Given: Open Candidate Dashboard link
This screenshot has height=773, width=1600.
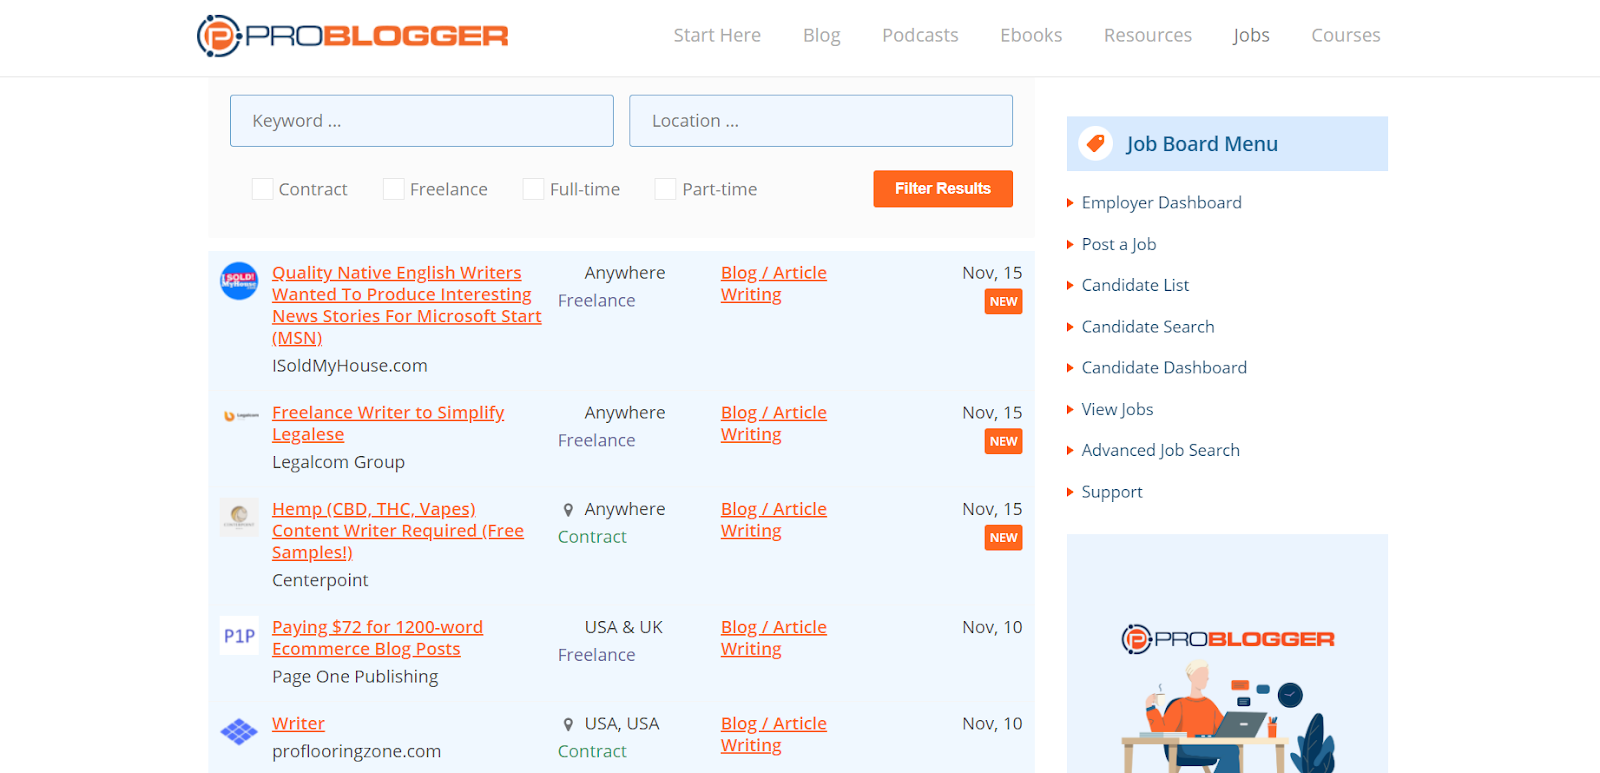Looking at the screenshot, I should point(1164,368).
